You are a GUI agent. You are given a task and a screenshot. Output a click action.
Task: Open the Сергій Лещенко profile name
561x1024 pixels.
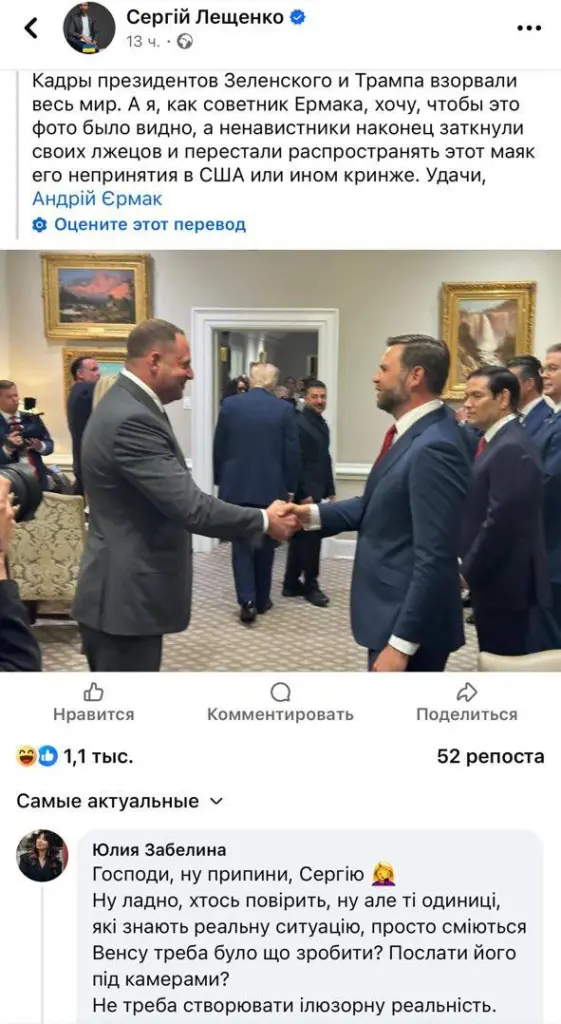click(205, 18)
